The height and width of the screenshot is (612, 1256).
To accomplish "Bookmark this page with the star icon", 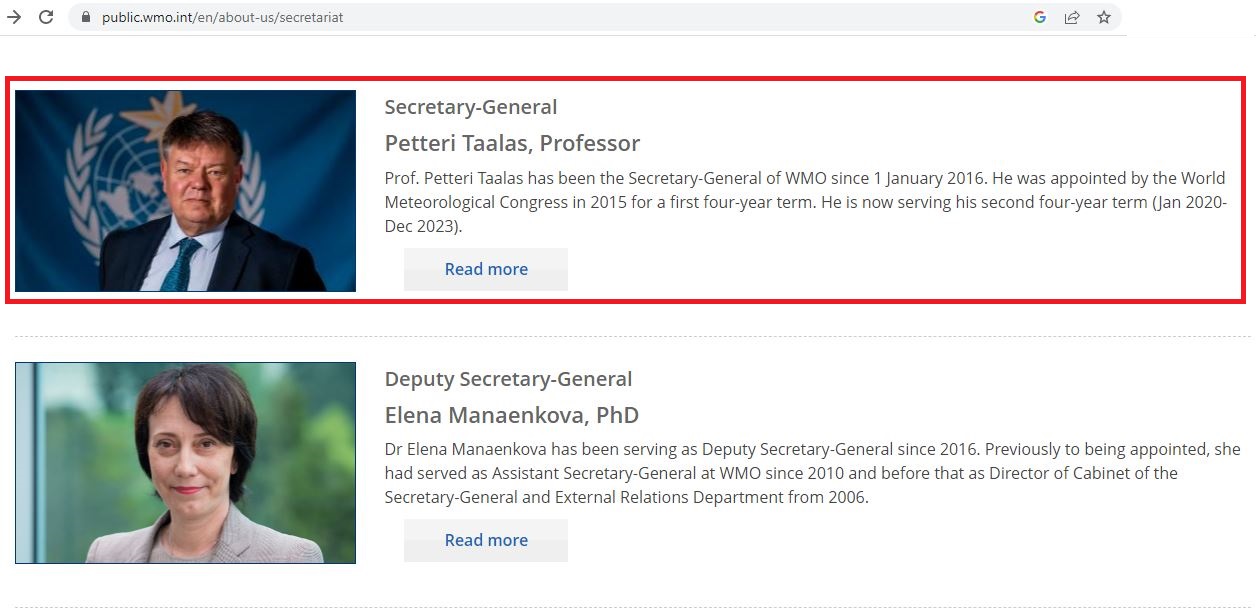I will click(1104, 17).
